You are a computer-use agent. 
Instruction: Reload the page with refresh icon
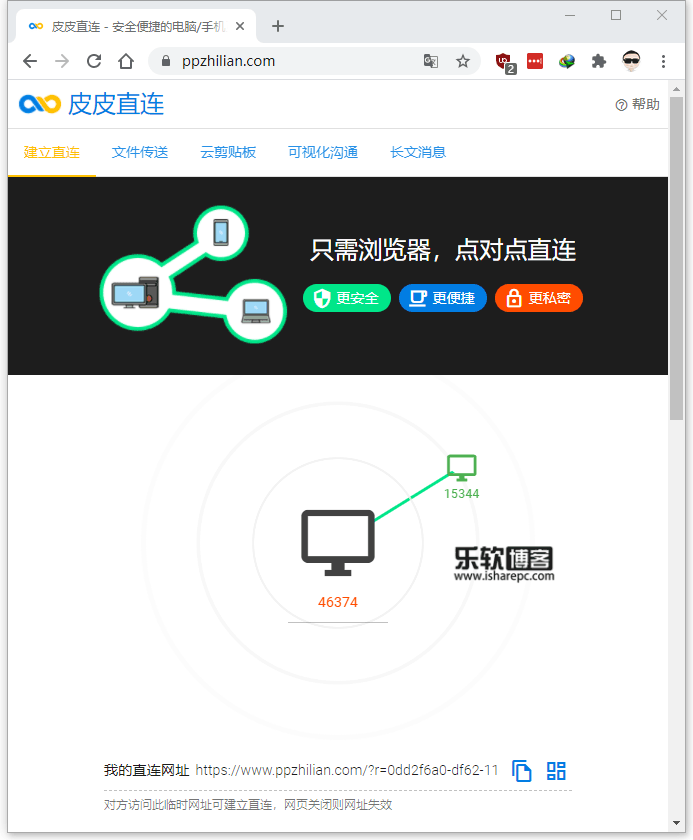[94, 61]
